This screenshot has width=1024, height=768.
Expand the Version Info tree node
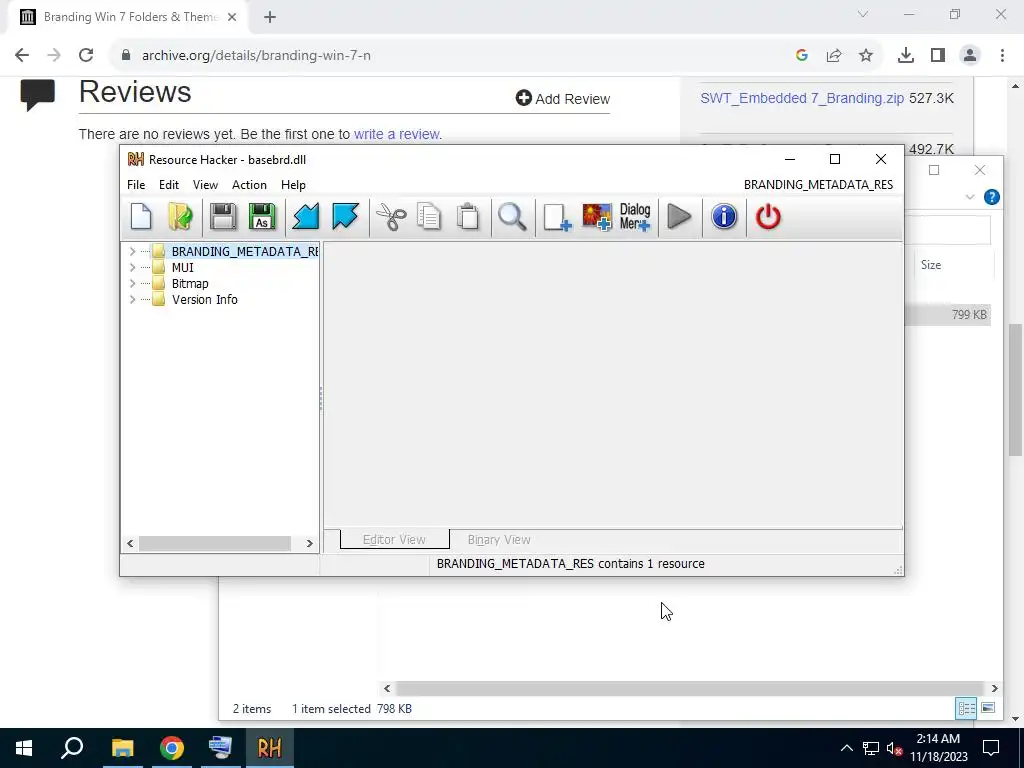(x=133, y=299)
